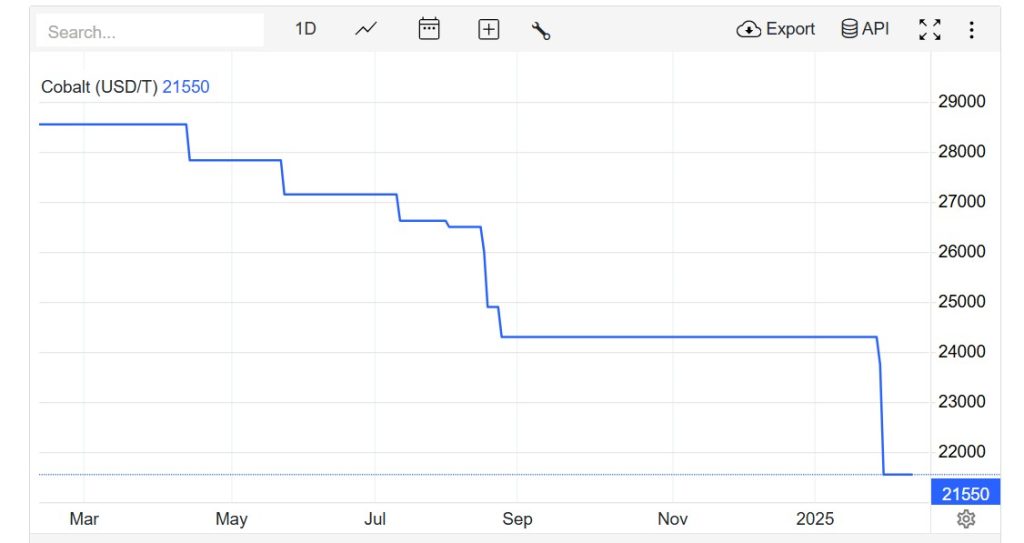This screenshot has width=1024, height=543.
Task: Click the blue 21550 price tag on axis
Action: [x=965, y=493]
